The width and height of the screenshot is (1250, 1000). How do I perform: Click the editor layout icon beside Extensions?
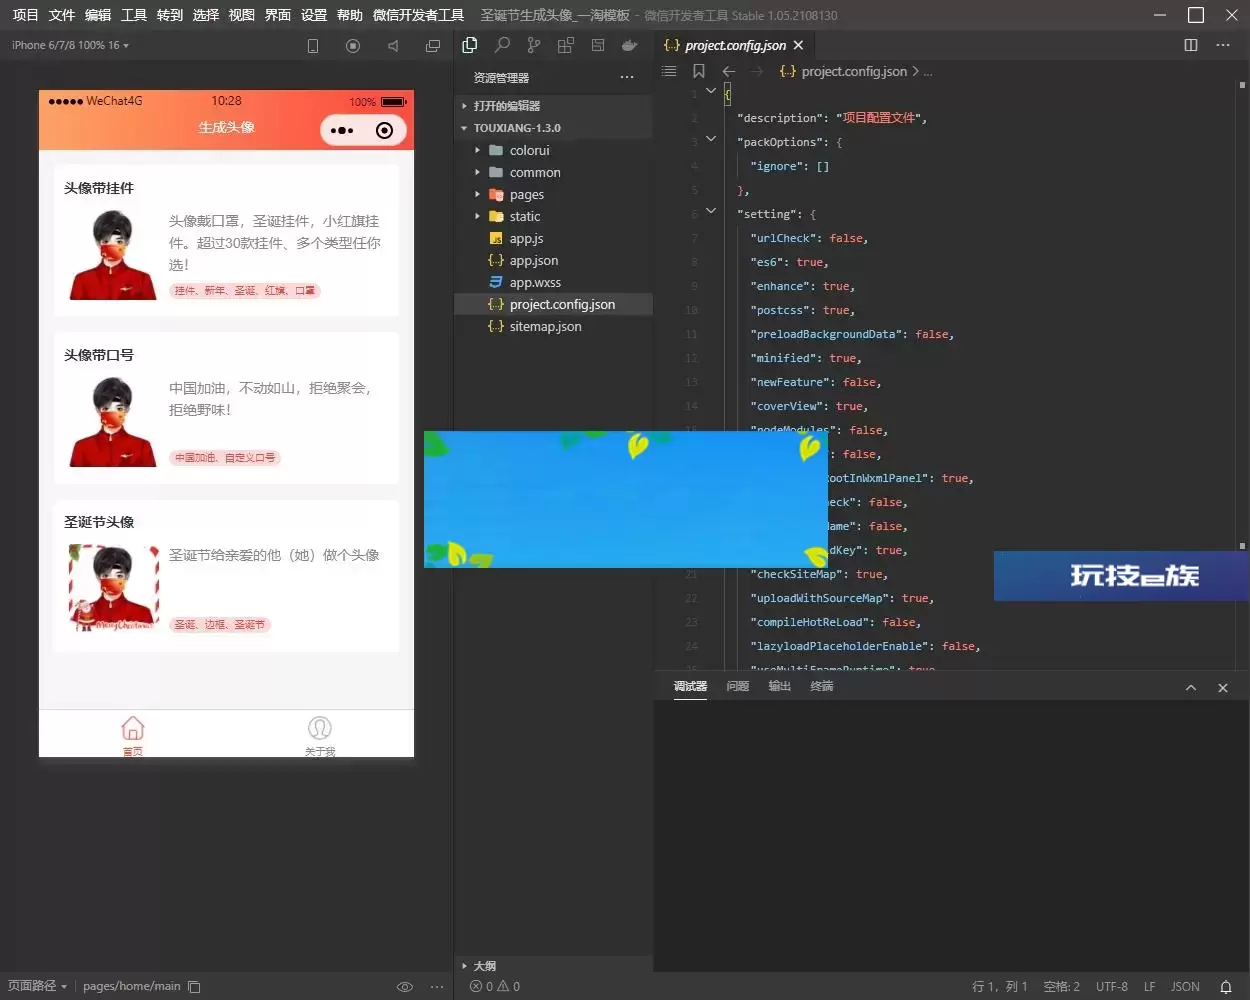(x=598, y=45)
